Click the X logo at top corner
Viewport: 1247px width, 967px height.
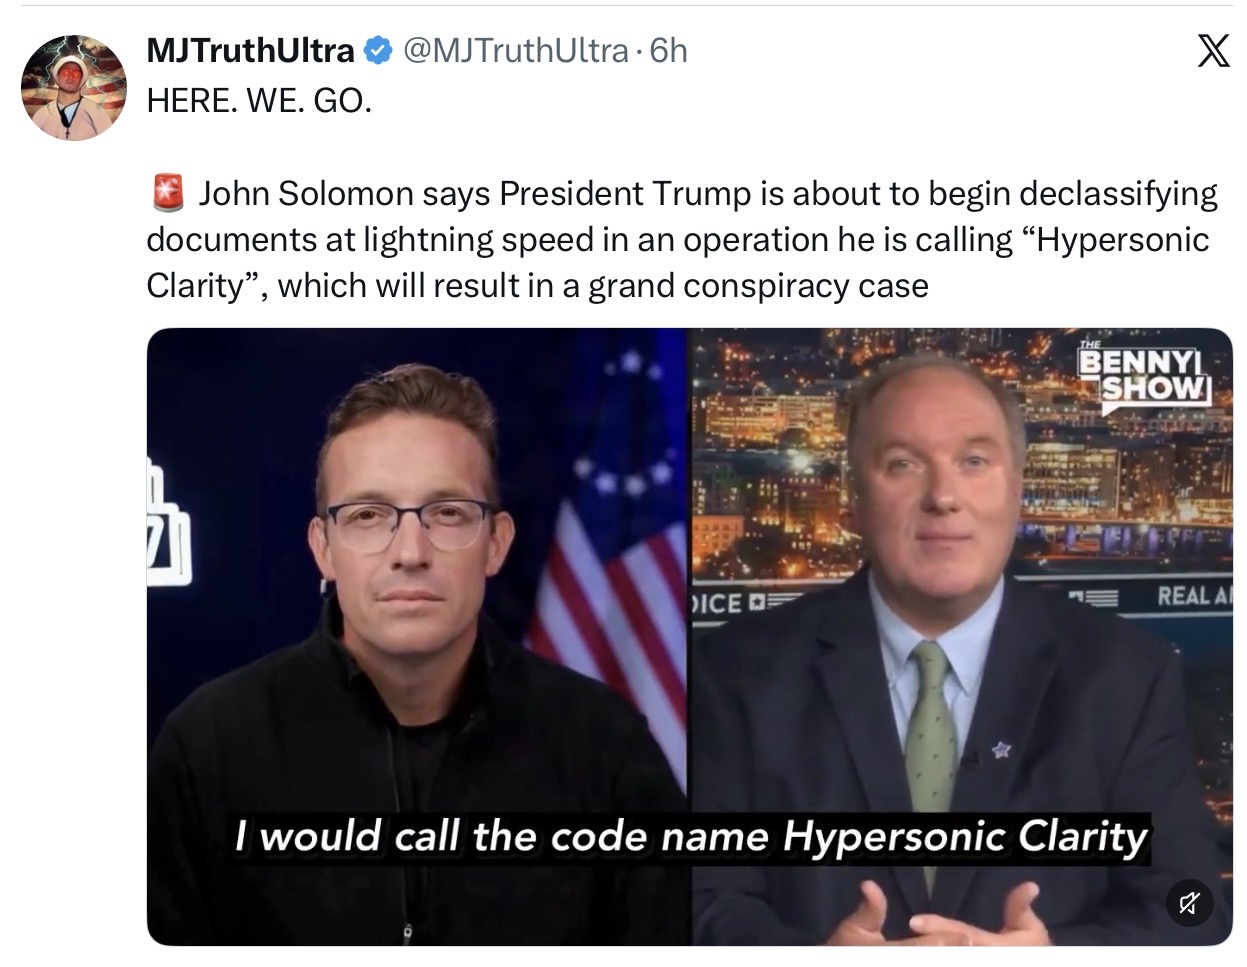(1213, 51)
